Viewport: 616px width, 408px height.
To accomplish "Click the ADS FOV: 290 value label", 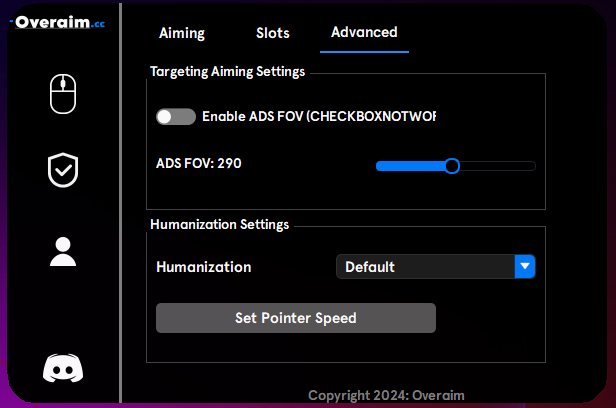I will pos(199,163).
